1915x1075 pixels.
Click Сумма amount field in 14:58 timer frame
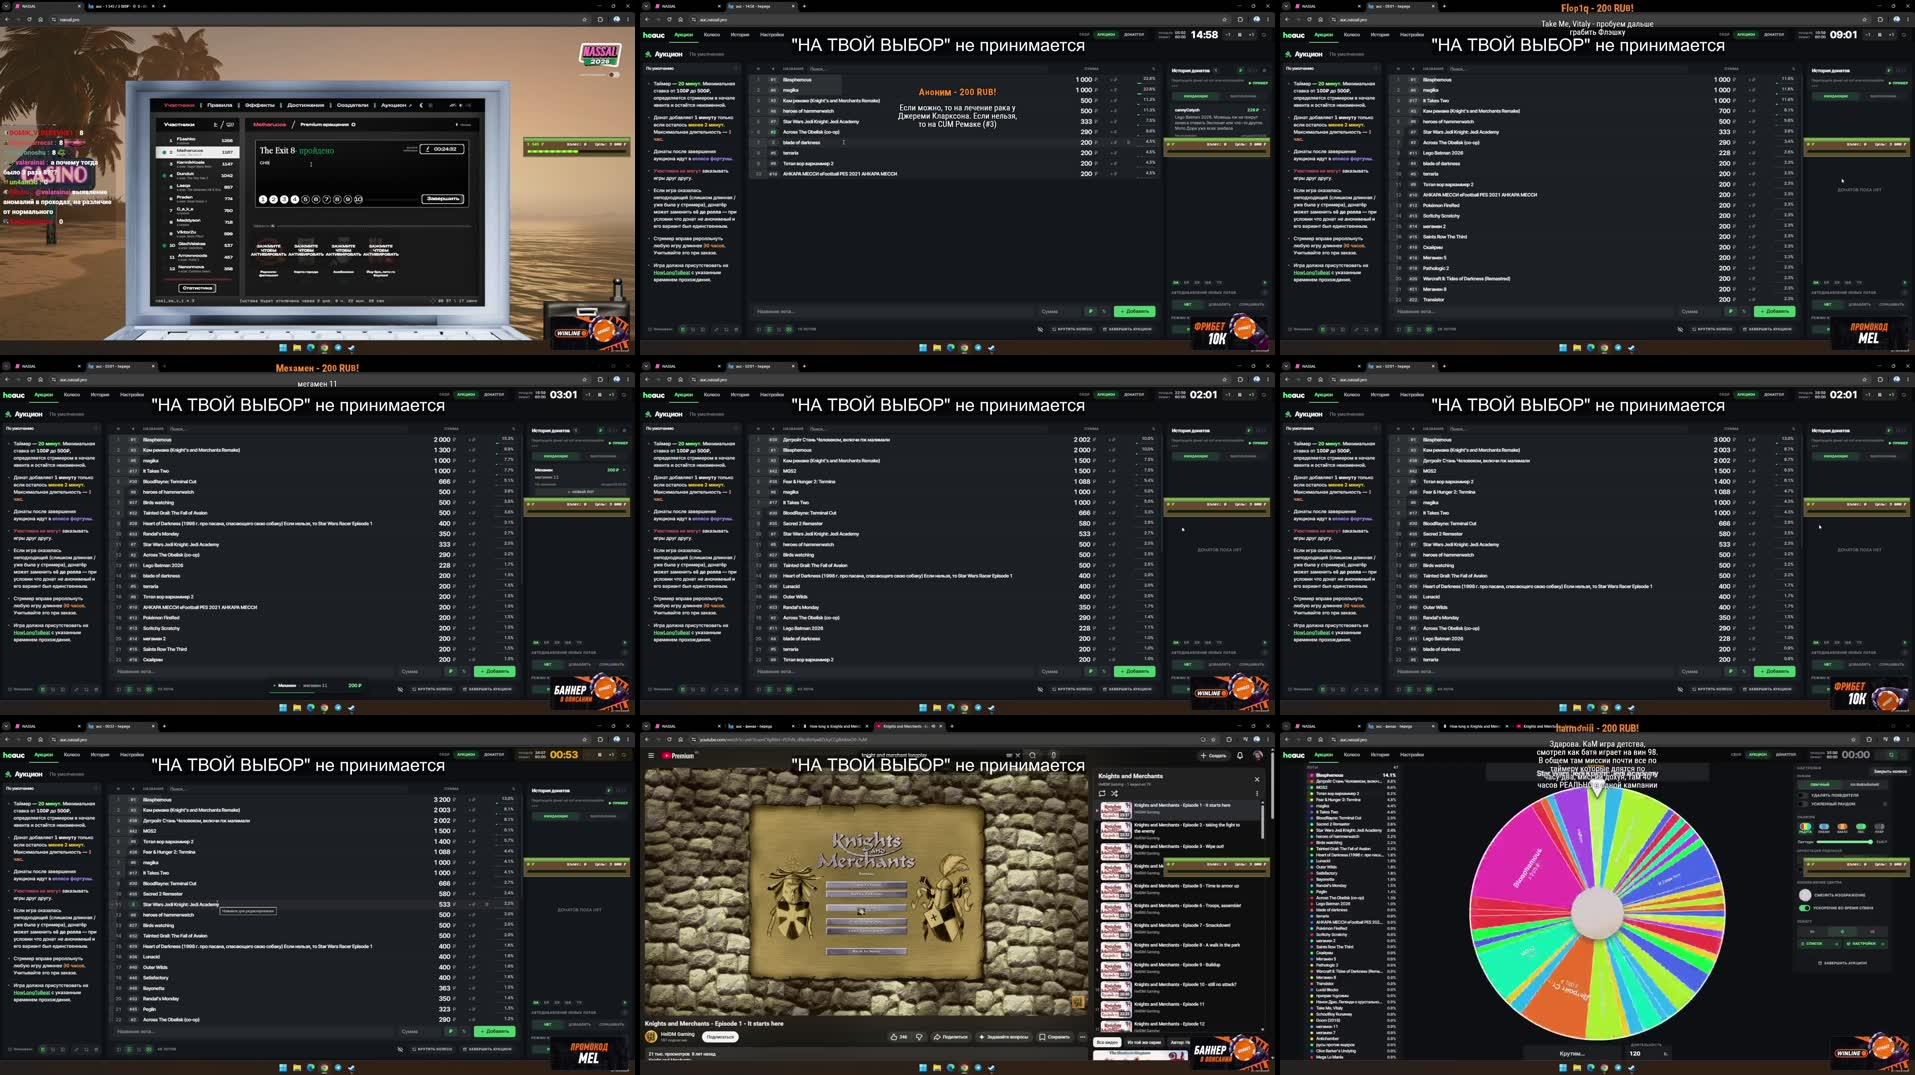(x=1059, y=311)
